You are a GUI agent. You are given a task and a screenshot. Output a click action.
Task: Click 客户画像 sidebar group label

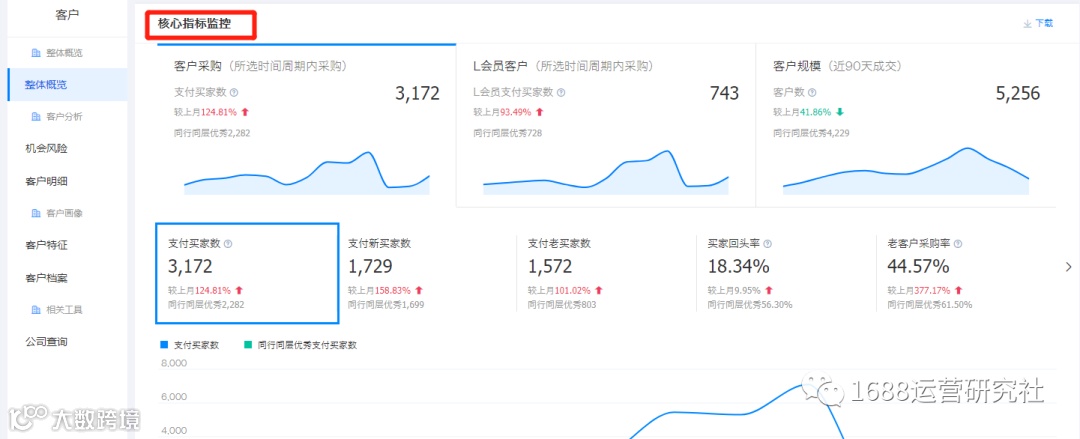click(x=64, y=213)
